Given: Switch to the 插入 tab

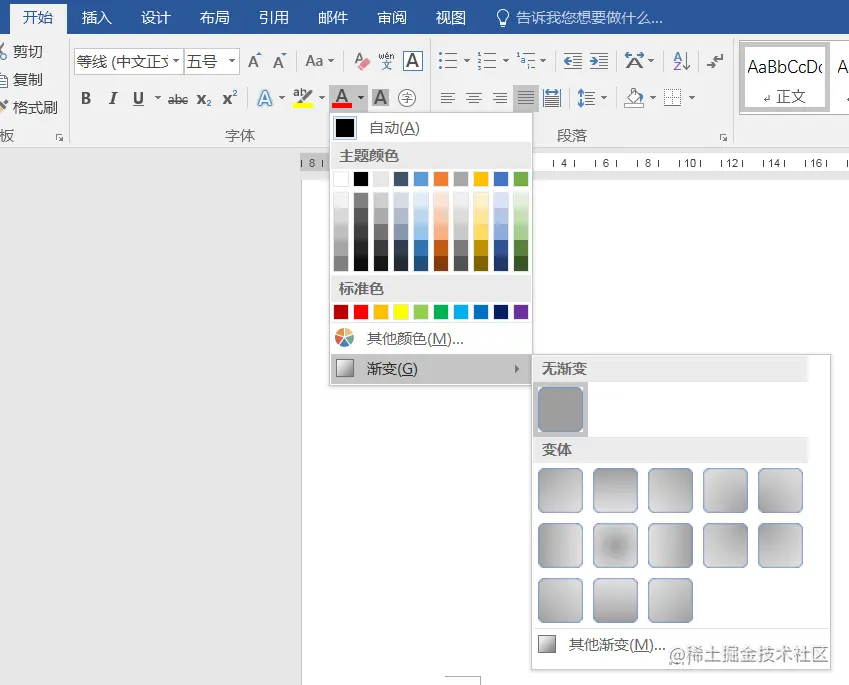Looking at the screenshot, I should click(97, 18).
